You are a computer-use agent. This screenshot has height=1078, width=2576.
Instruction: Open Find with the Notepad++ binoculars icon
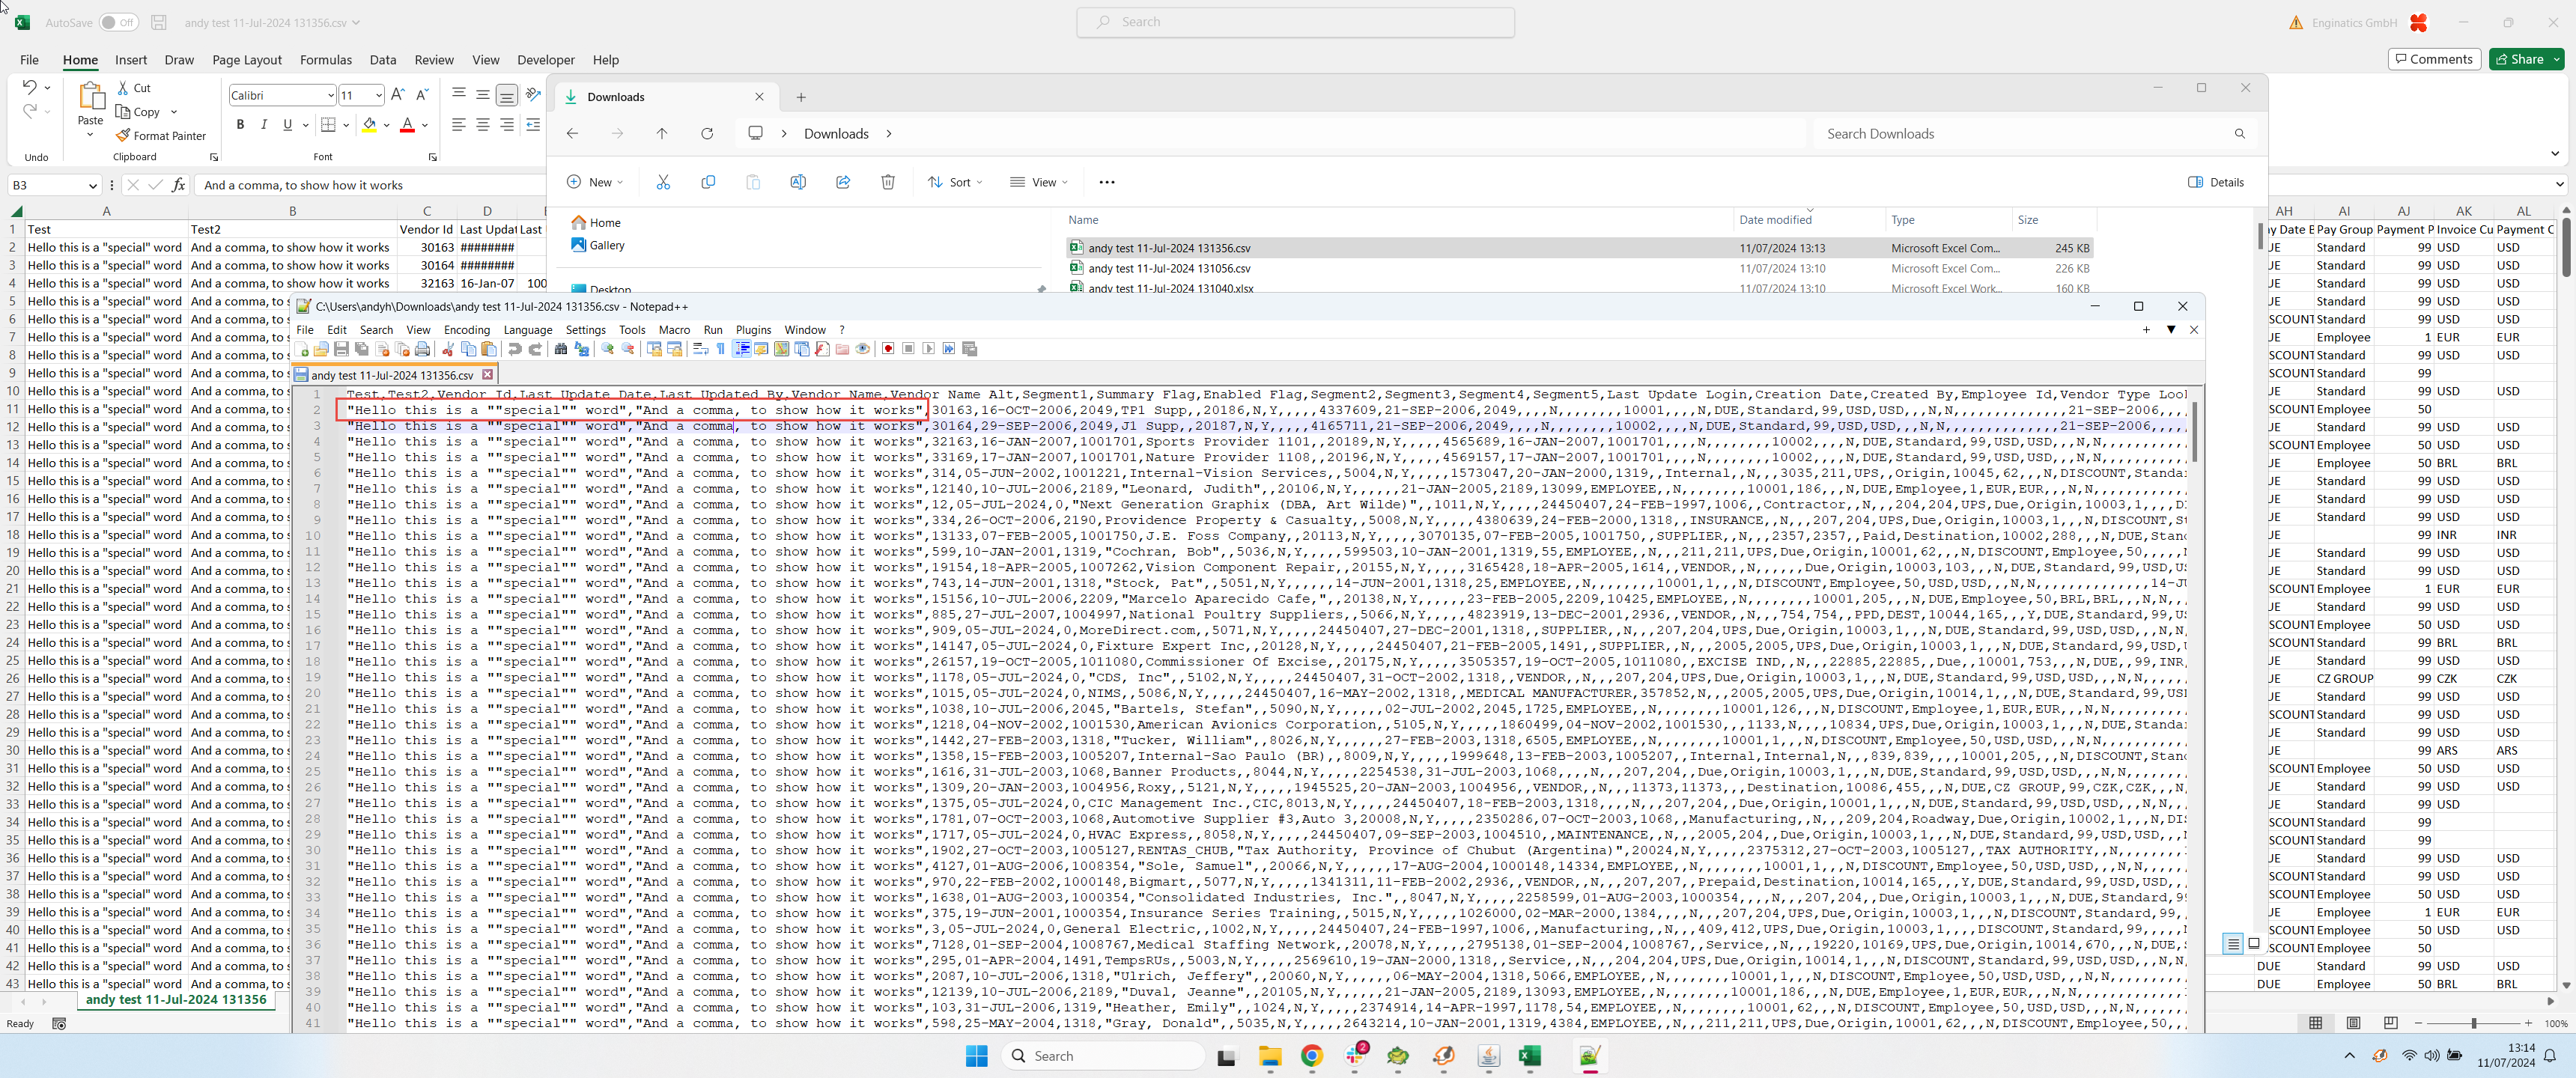561,349
